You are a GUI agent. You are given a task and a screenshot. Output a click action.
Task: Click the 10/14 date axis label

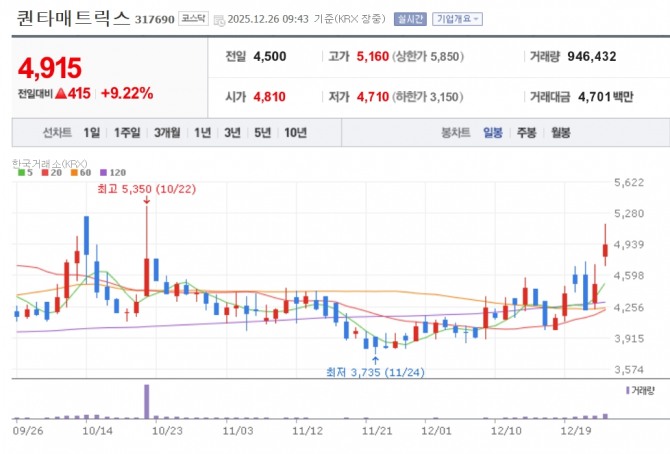click(97, 431)
